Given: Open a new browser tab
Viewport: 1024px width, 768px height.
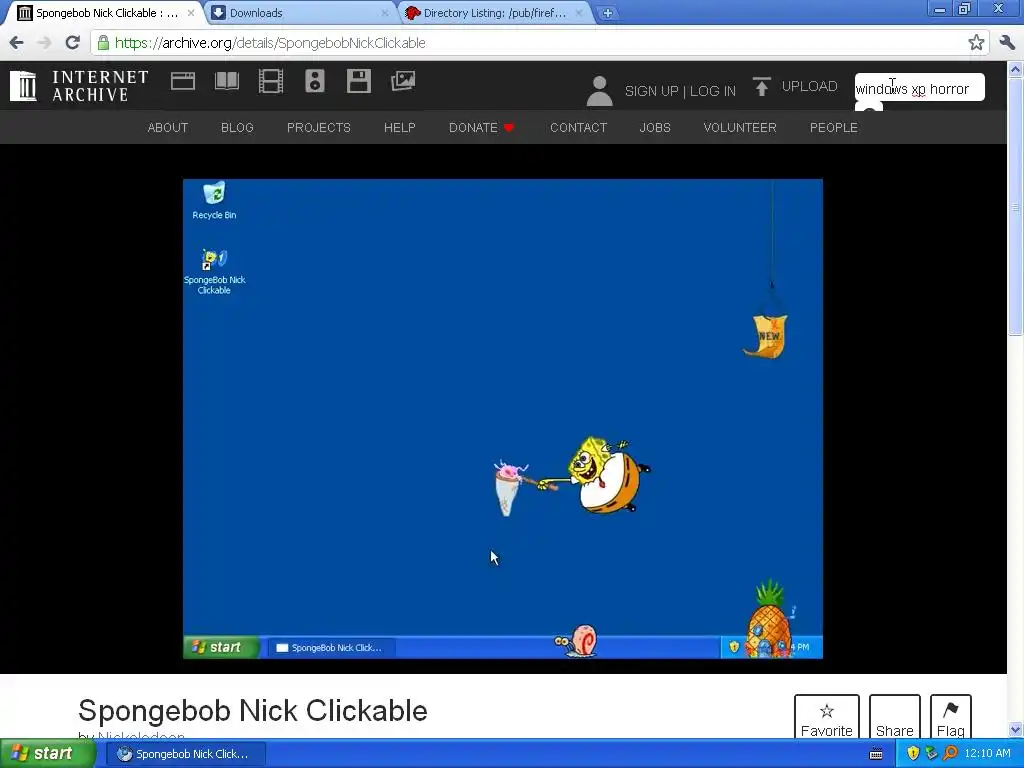Looking at the screenshot, I should pos(607,13).
